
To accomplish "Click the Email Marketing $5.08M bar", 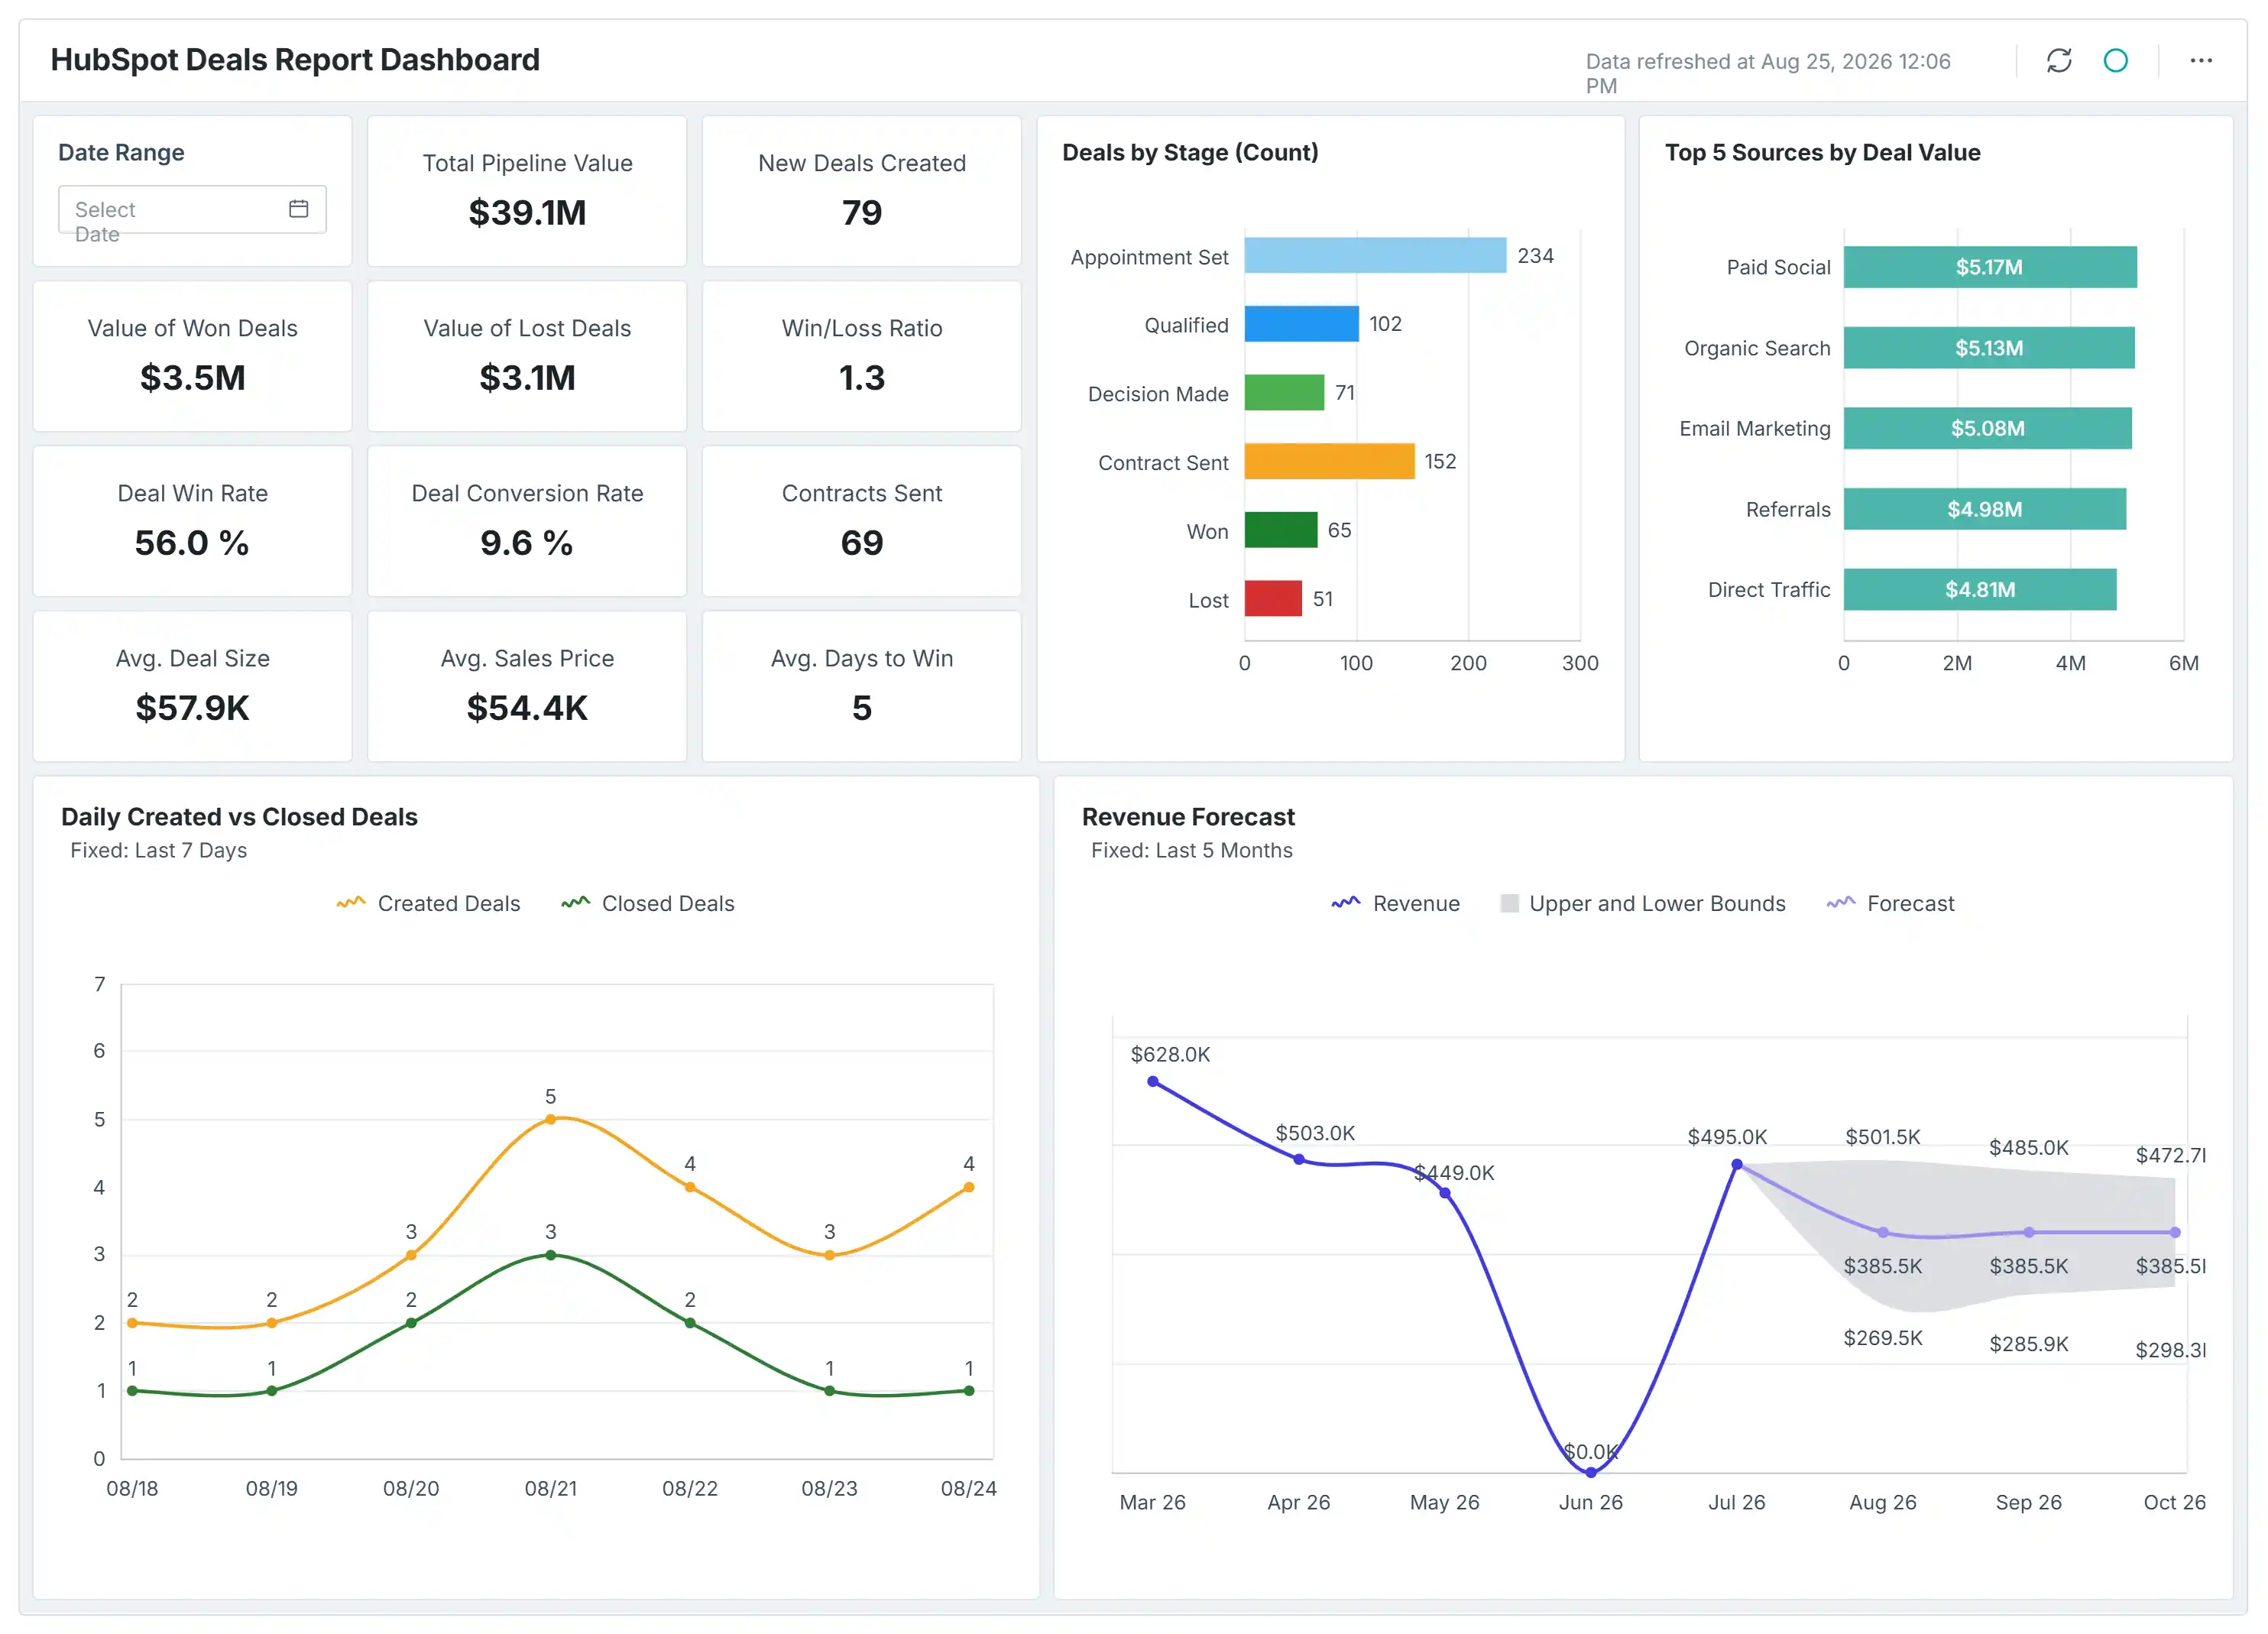I will pyautogui.click(x=1988, y=429).
